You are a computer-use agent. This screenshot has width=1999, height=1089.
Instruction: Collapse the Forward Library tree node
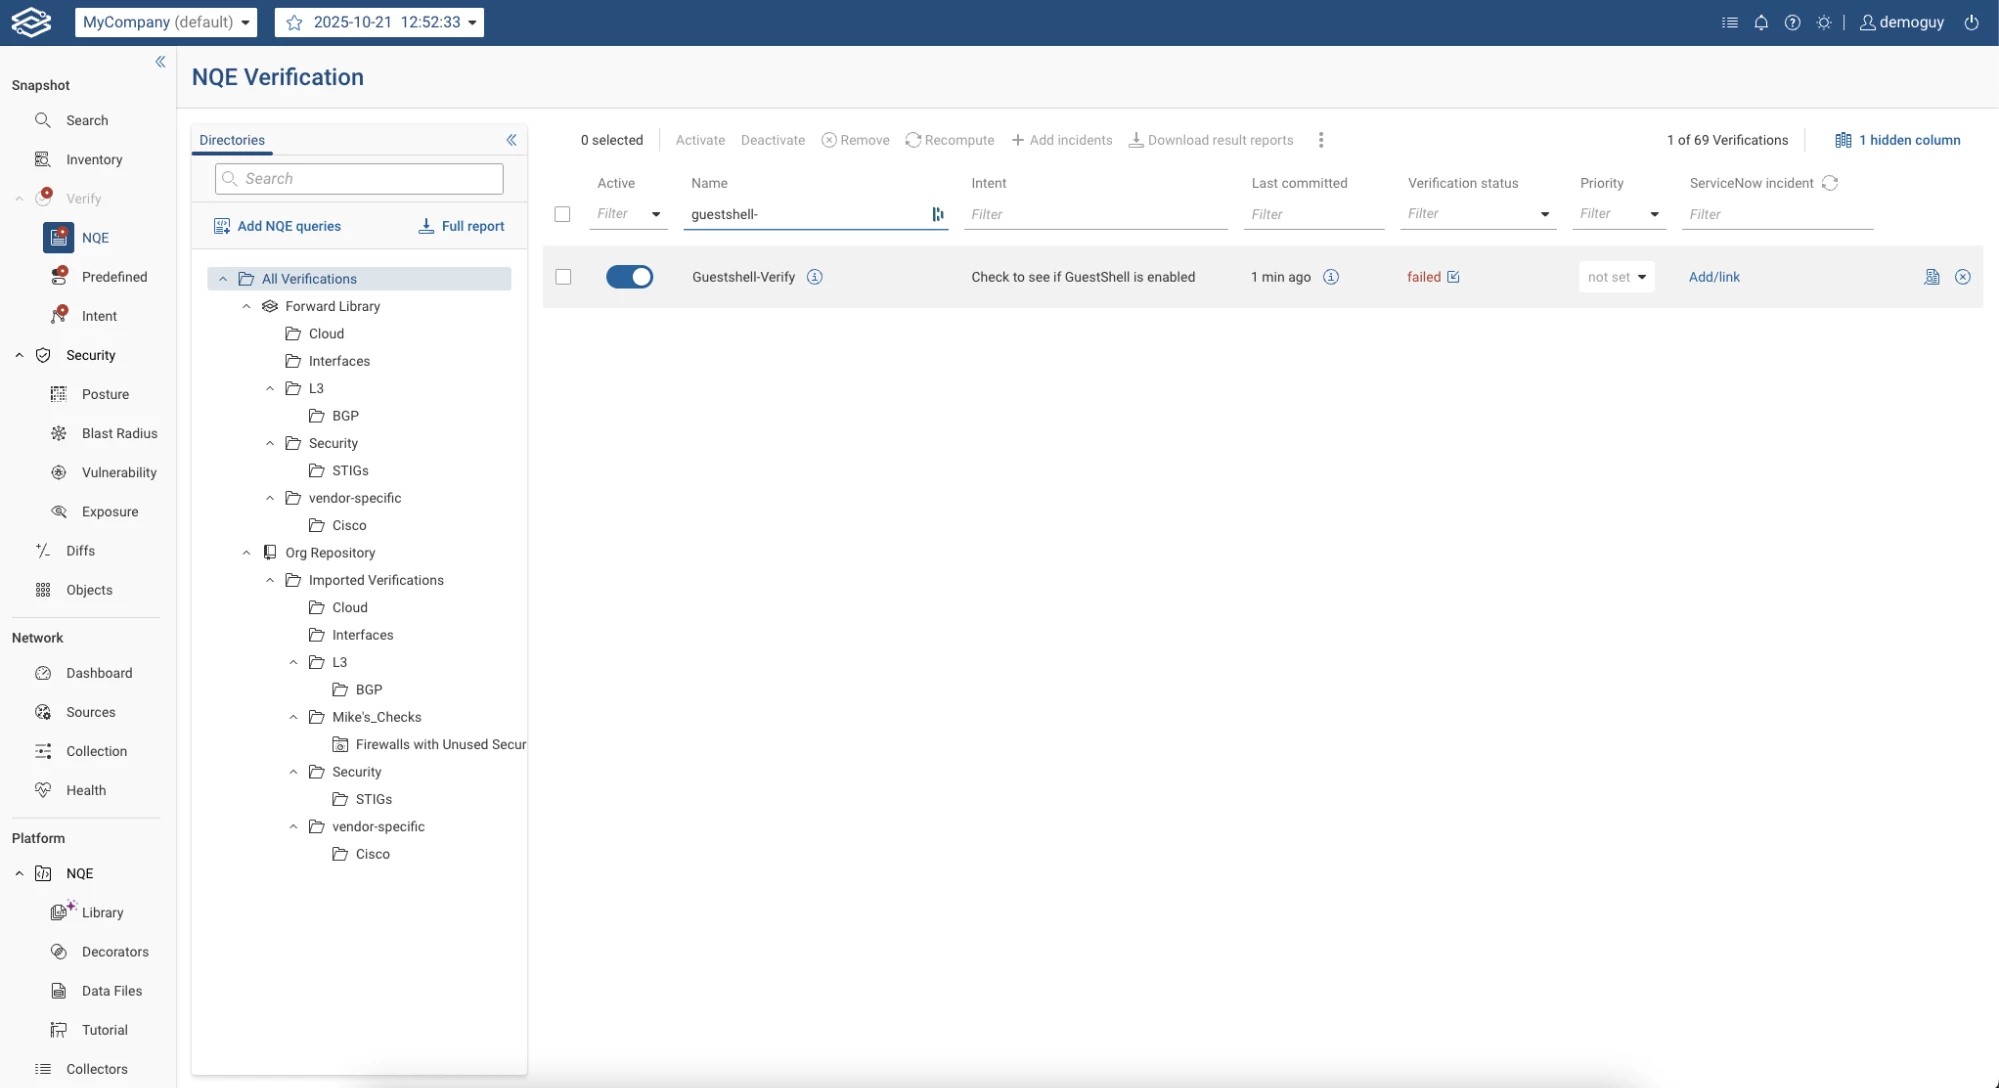[x=247, y=306]
